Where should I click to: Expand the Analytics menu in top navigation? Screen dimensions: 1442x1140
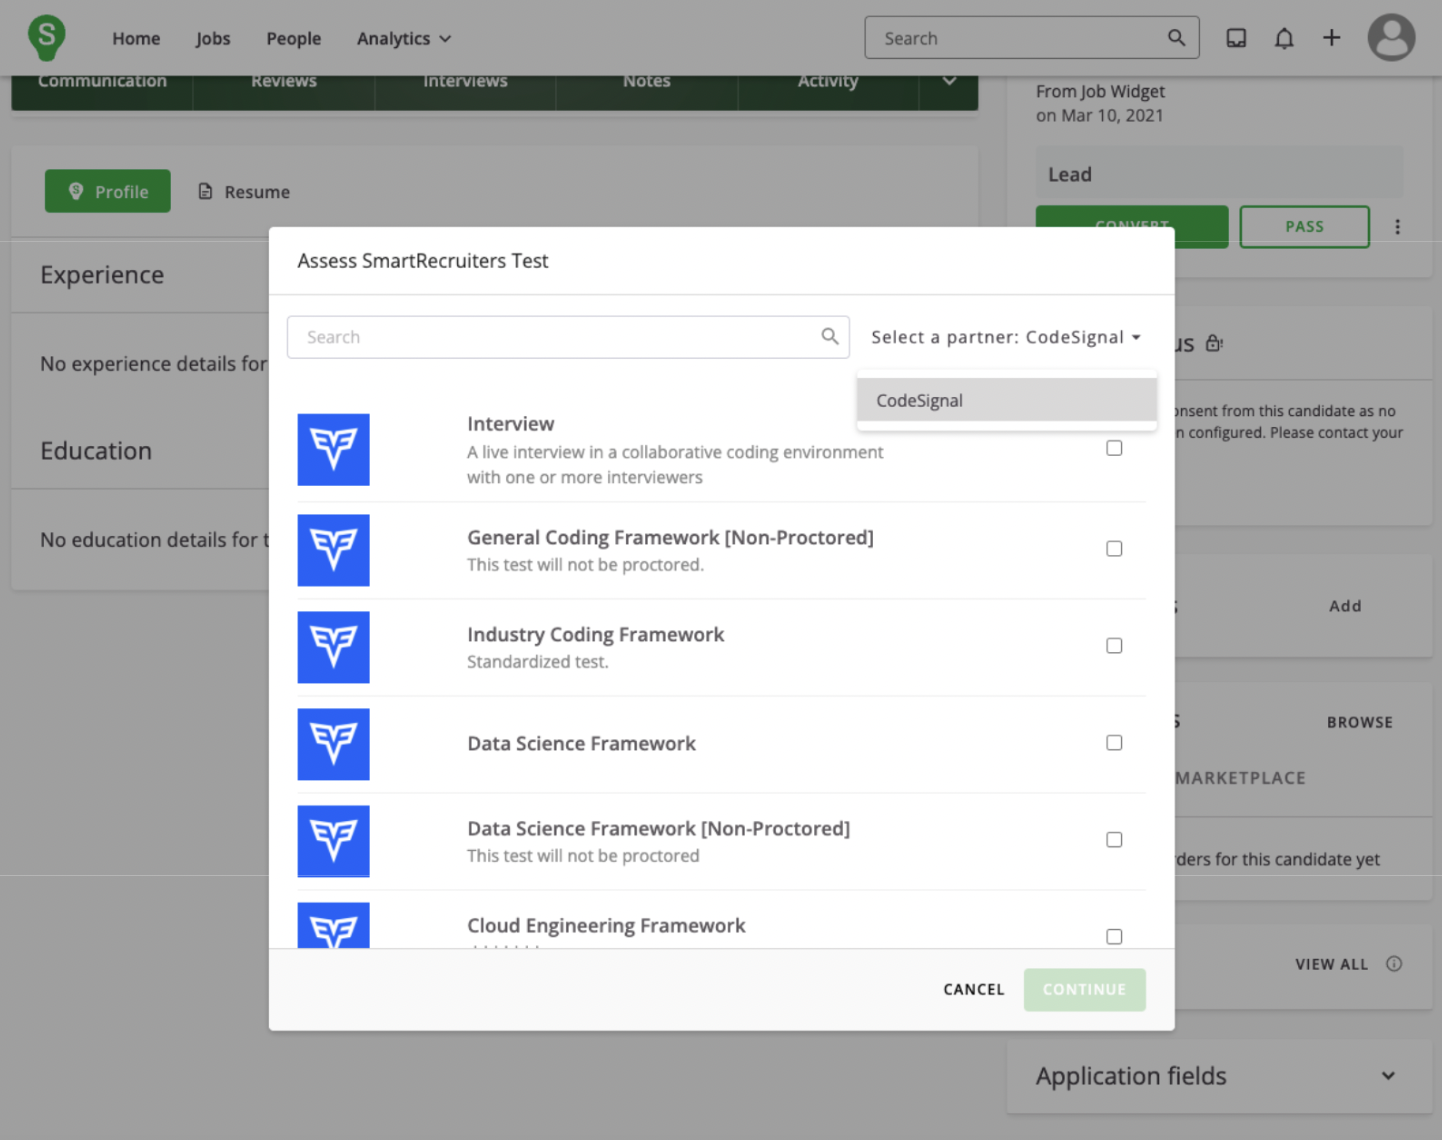(404, 38)
